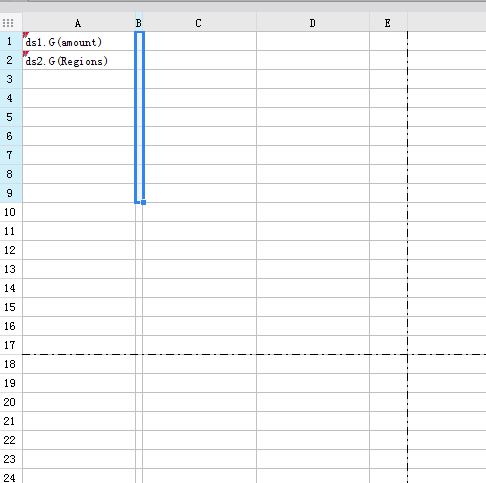Image resolution: width=486 pixels, height=483 pixels.
Task: Select row 9 header
Action: tap(11, 193)
